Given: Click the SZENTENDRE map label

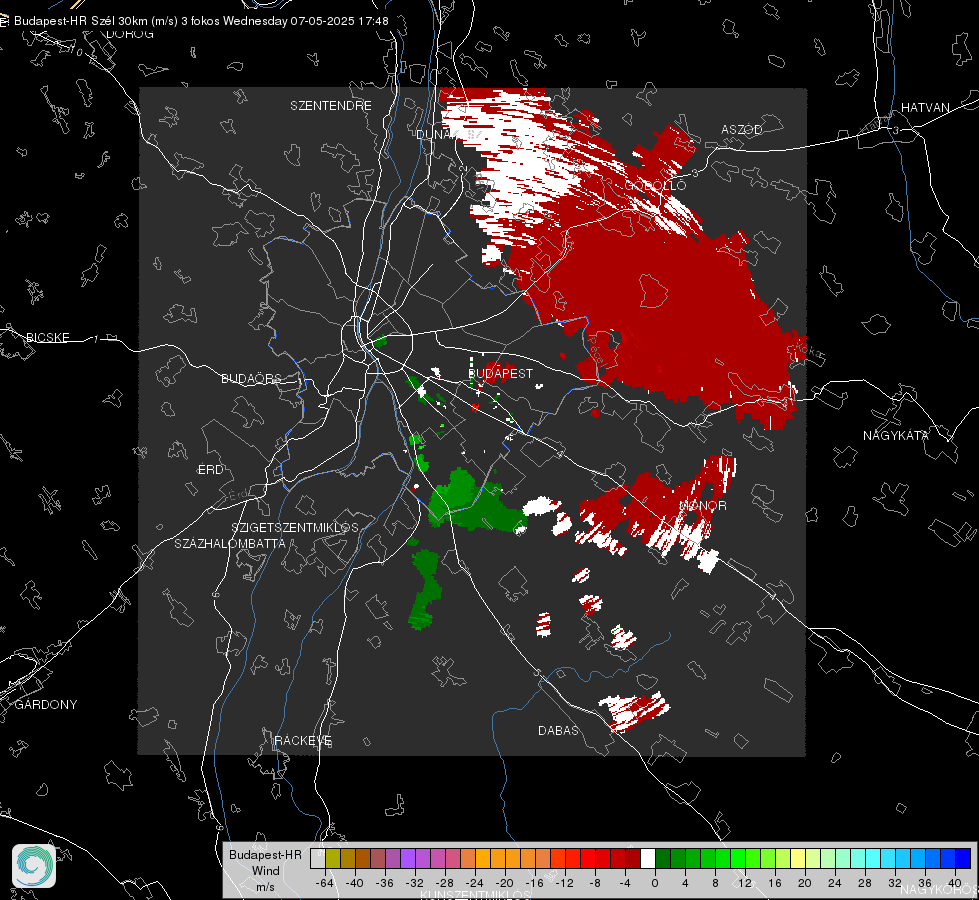Looking at the screenshot, I should click(x=330, y=106).
